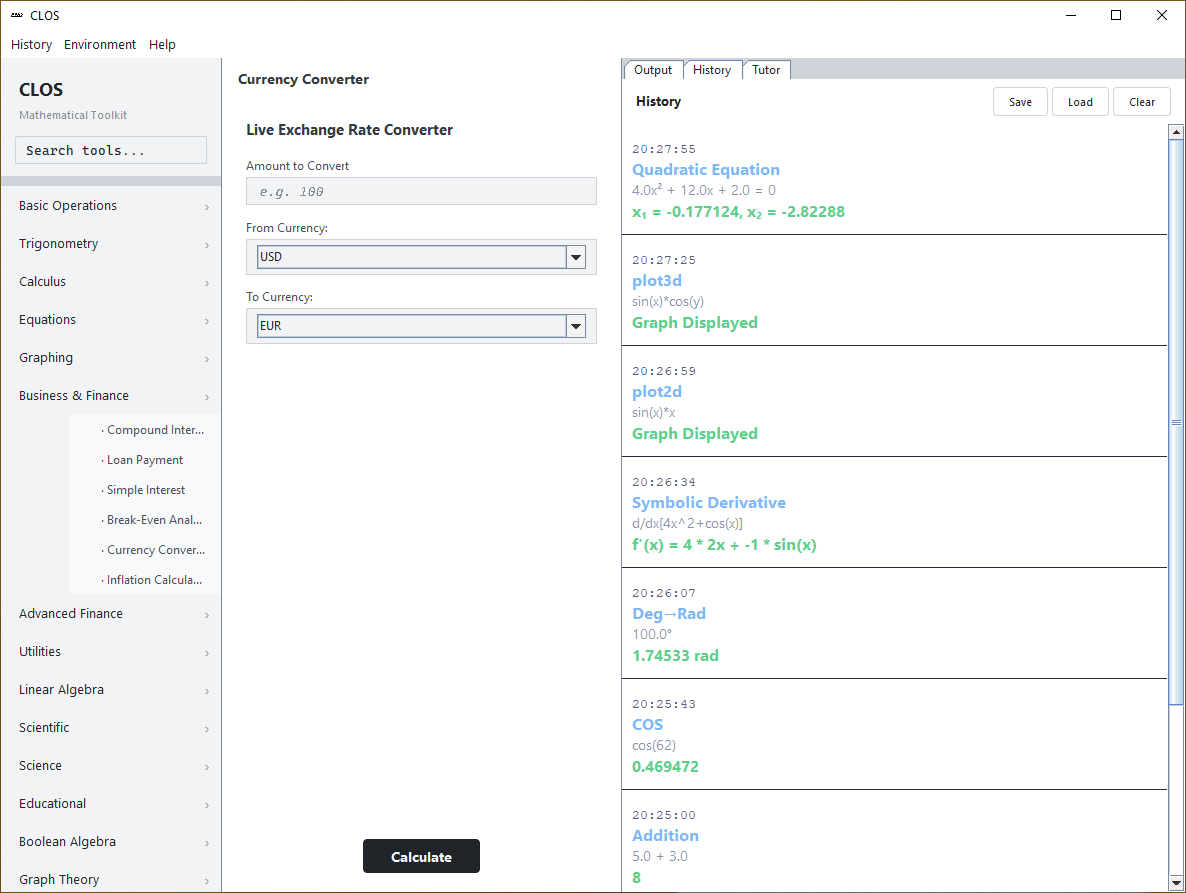
Task: Click the Save history button
Action: pos(1020,102)
